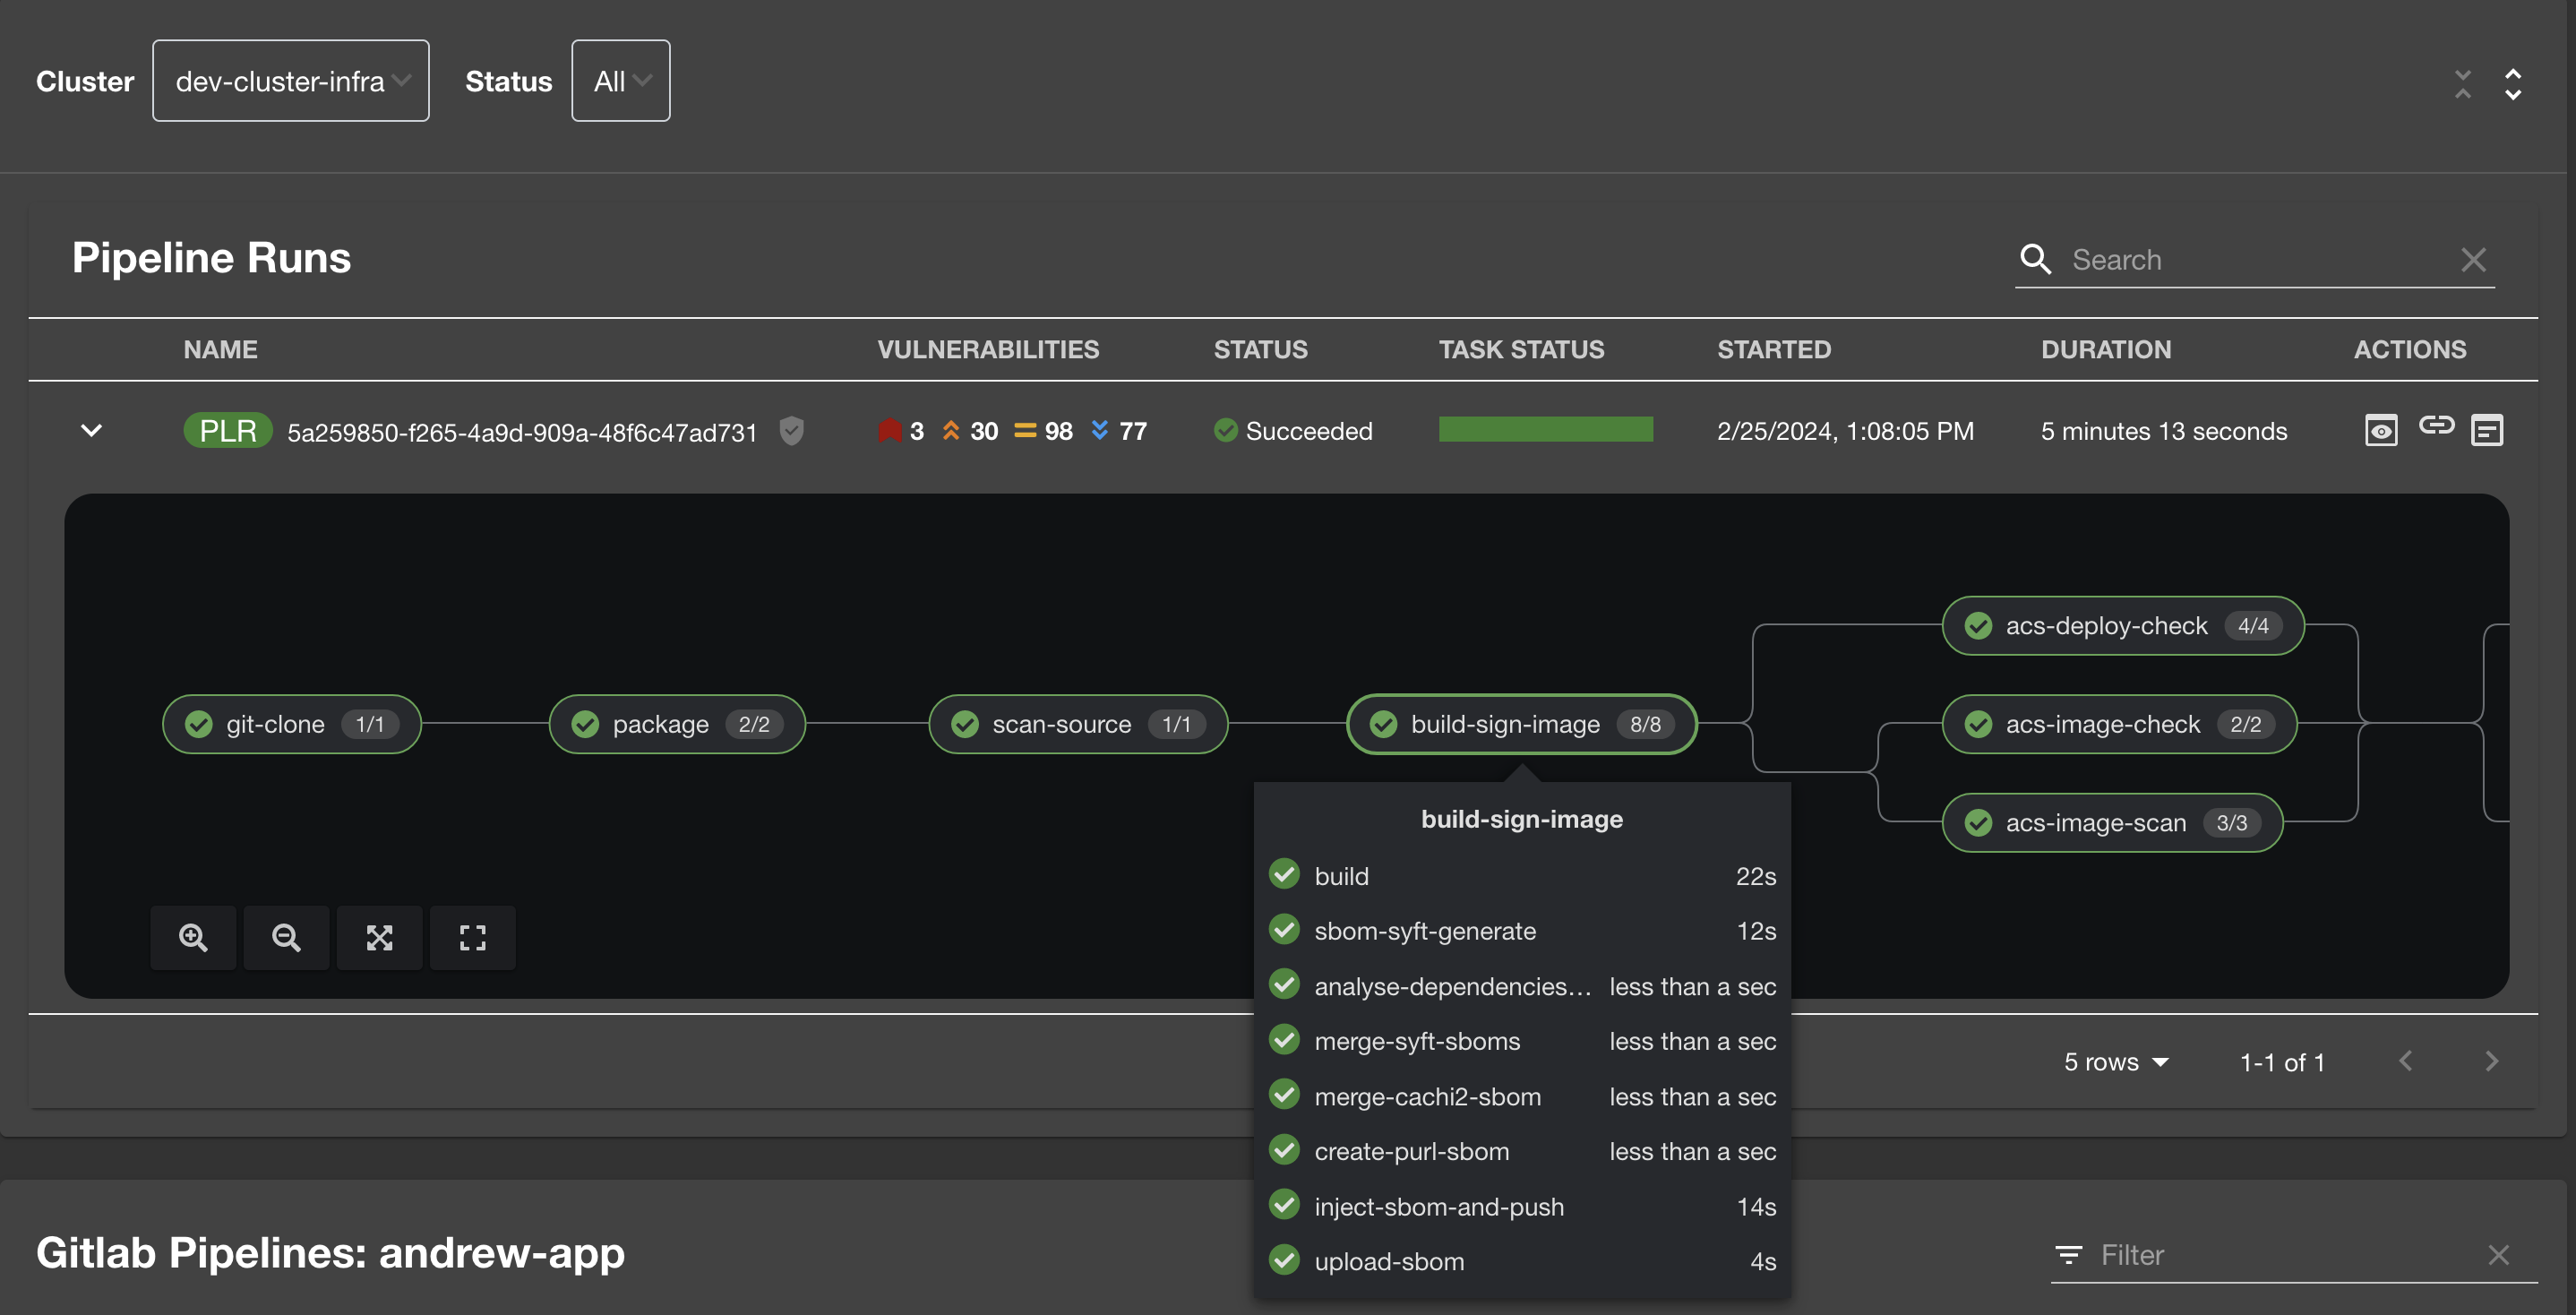The image size is (2576, 1315).
Task: Open the Status All dropdown
Action: (620, 81)
